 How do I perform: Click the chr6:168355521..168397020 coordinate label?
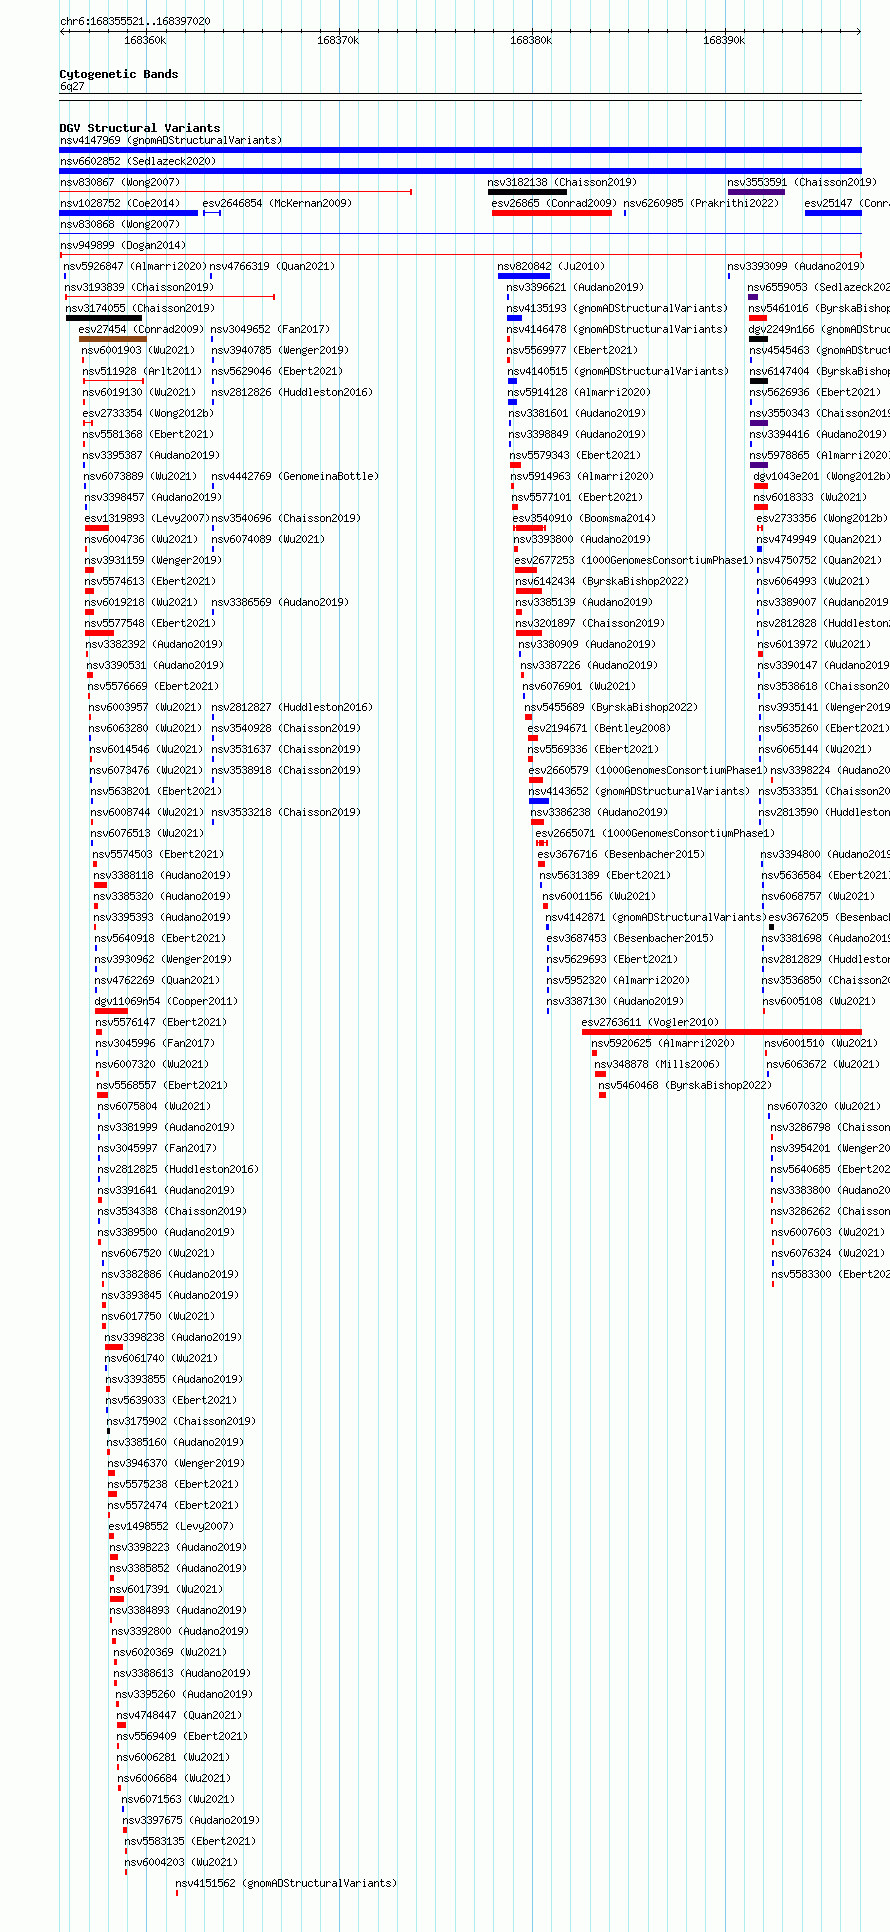coord(135,21)
